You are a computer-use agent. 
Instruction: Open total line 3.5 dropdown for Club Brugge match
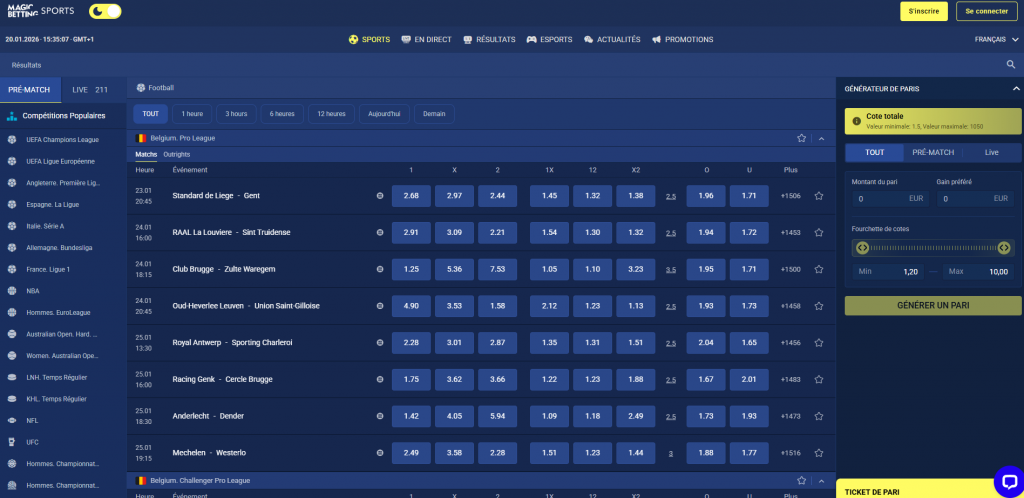coord(671,270)
